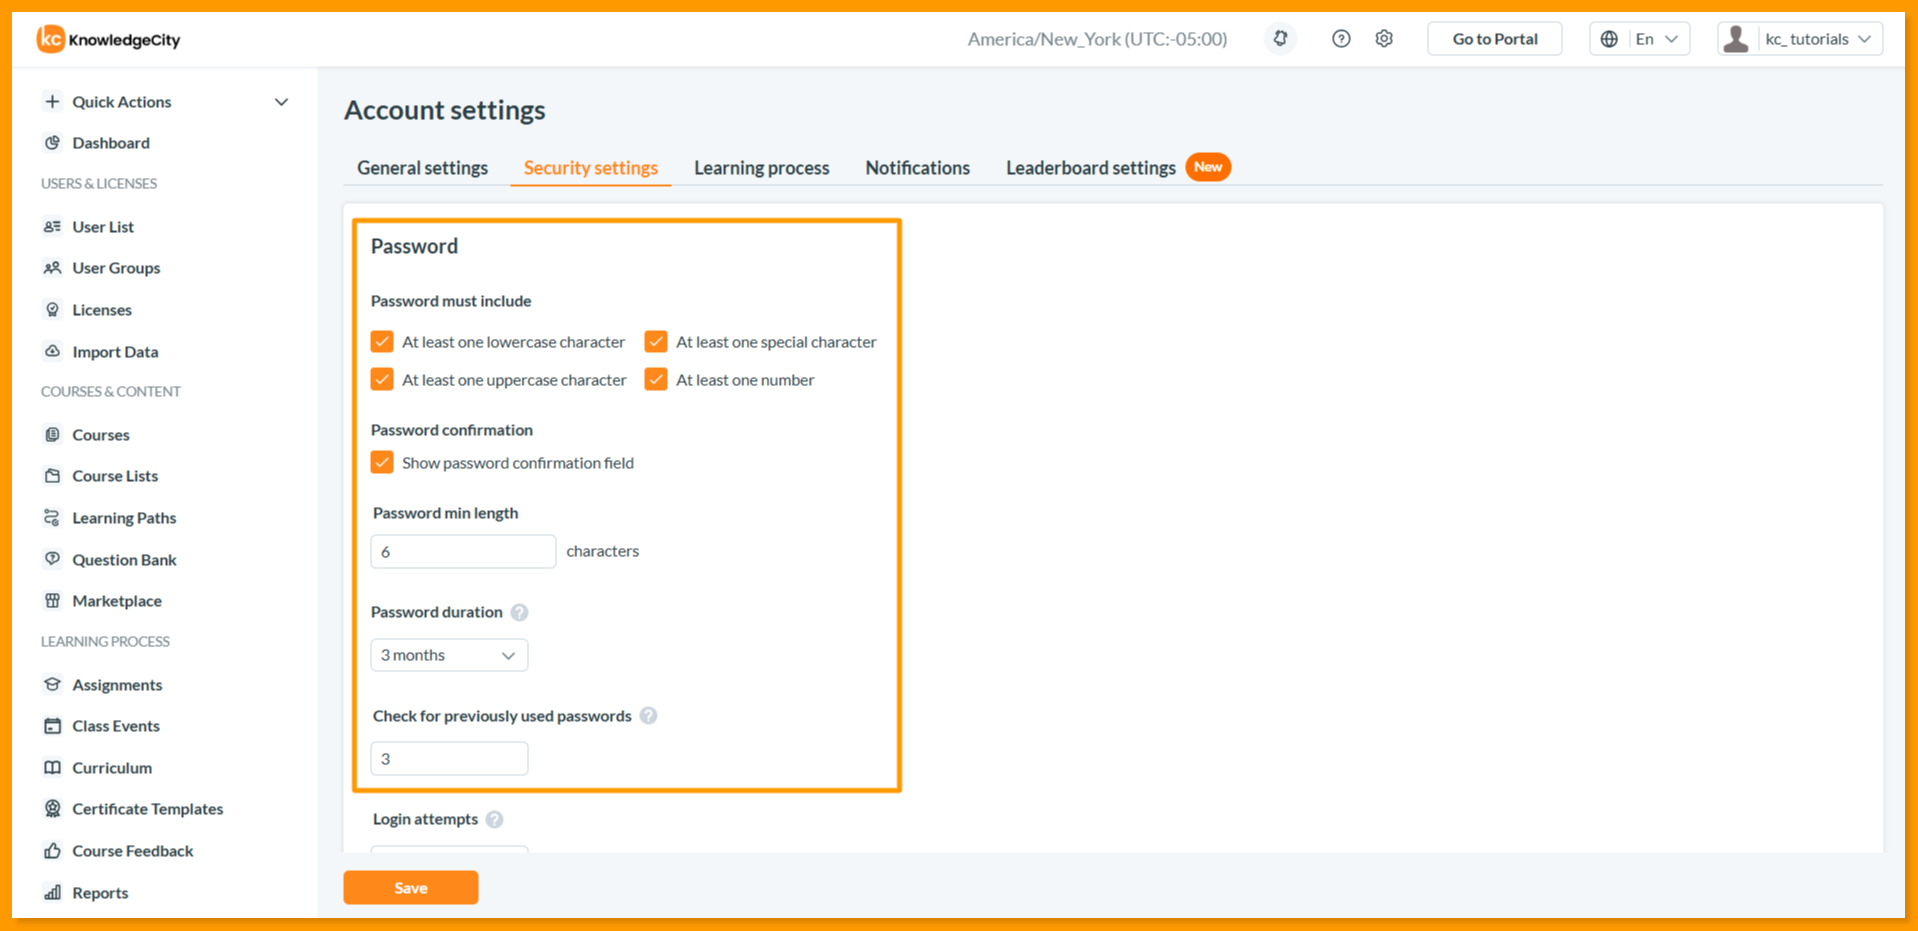Show Password duration help tooltip icon

click(x=519, y=612)
